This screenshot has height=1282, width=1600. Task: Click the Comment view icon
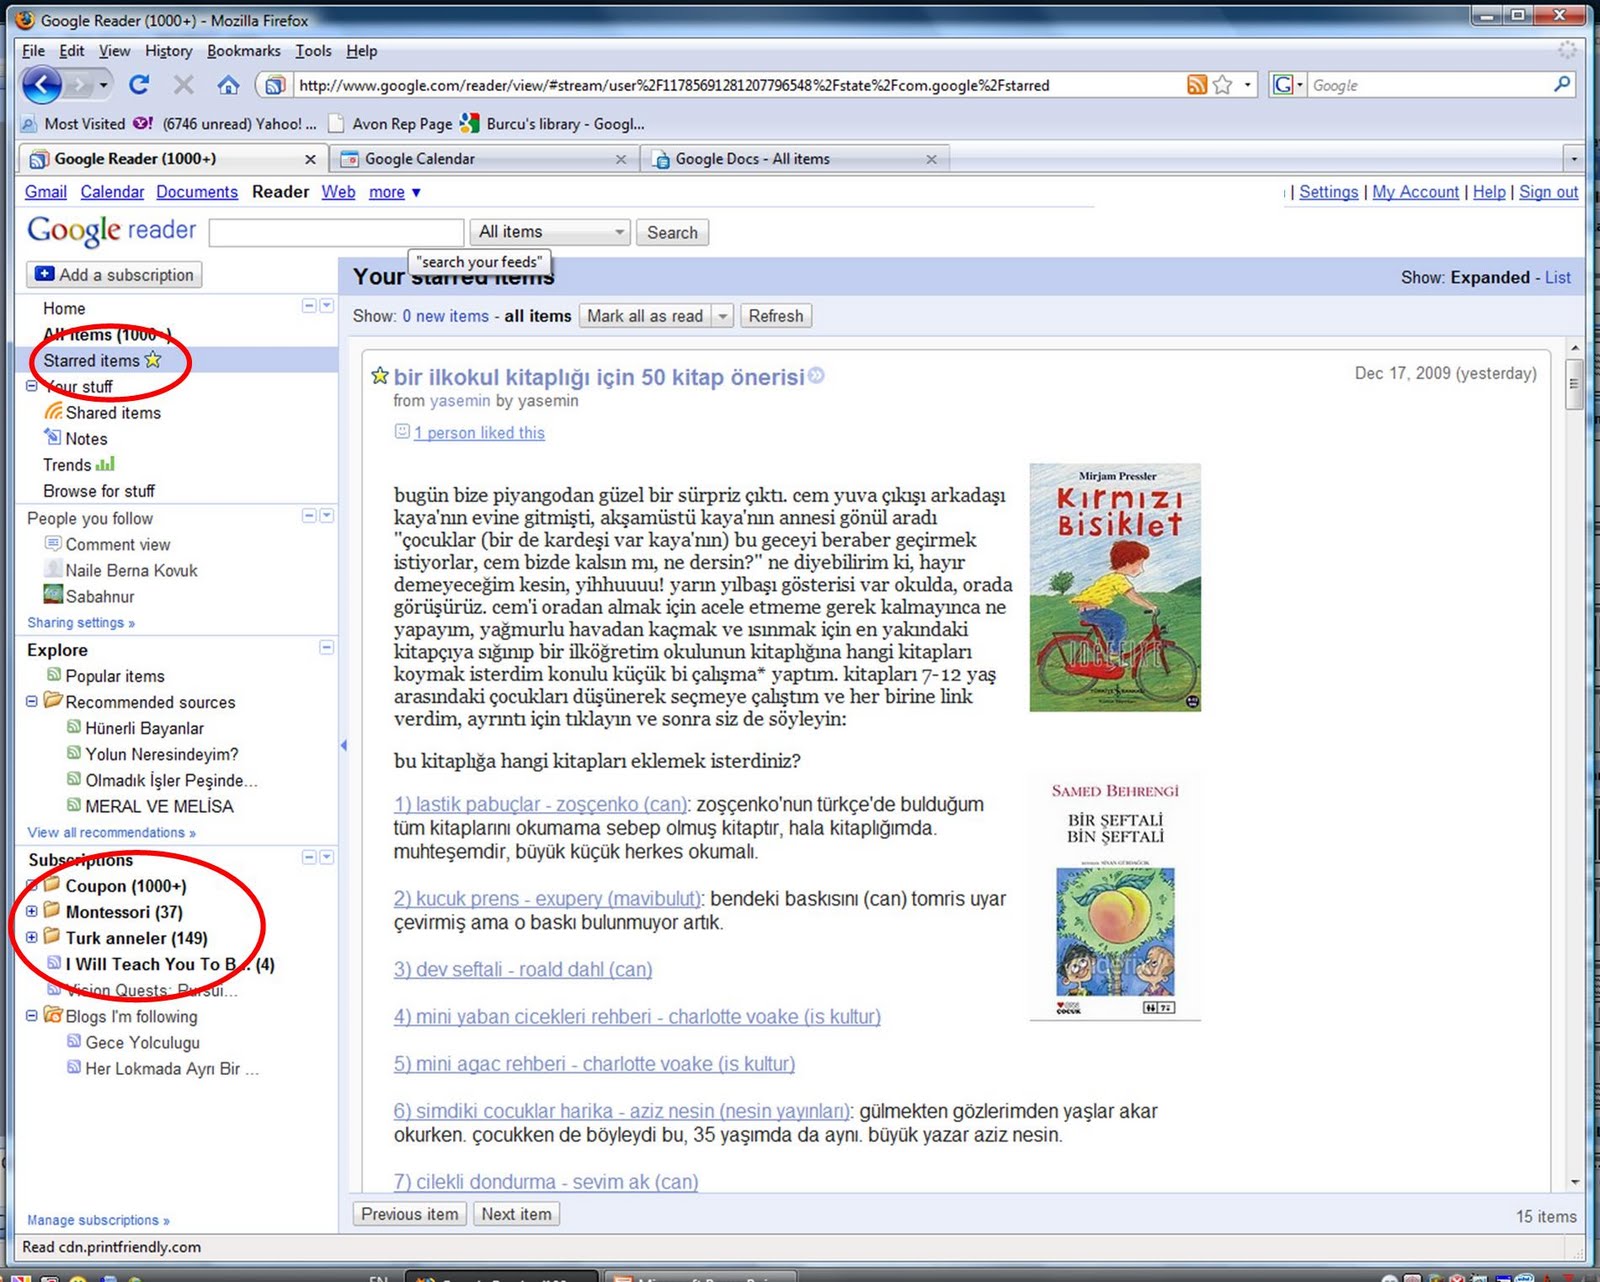click(x=53, y=543)
